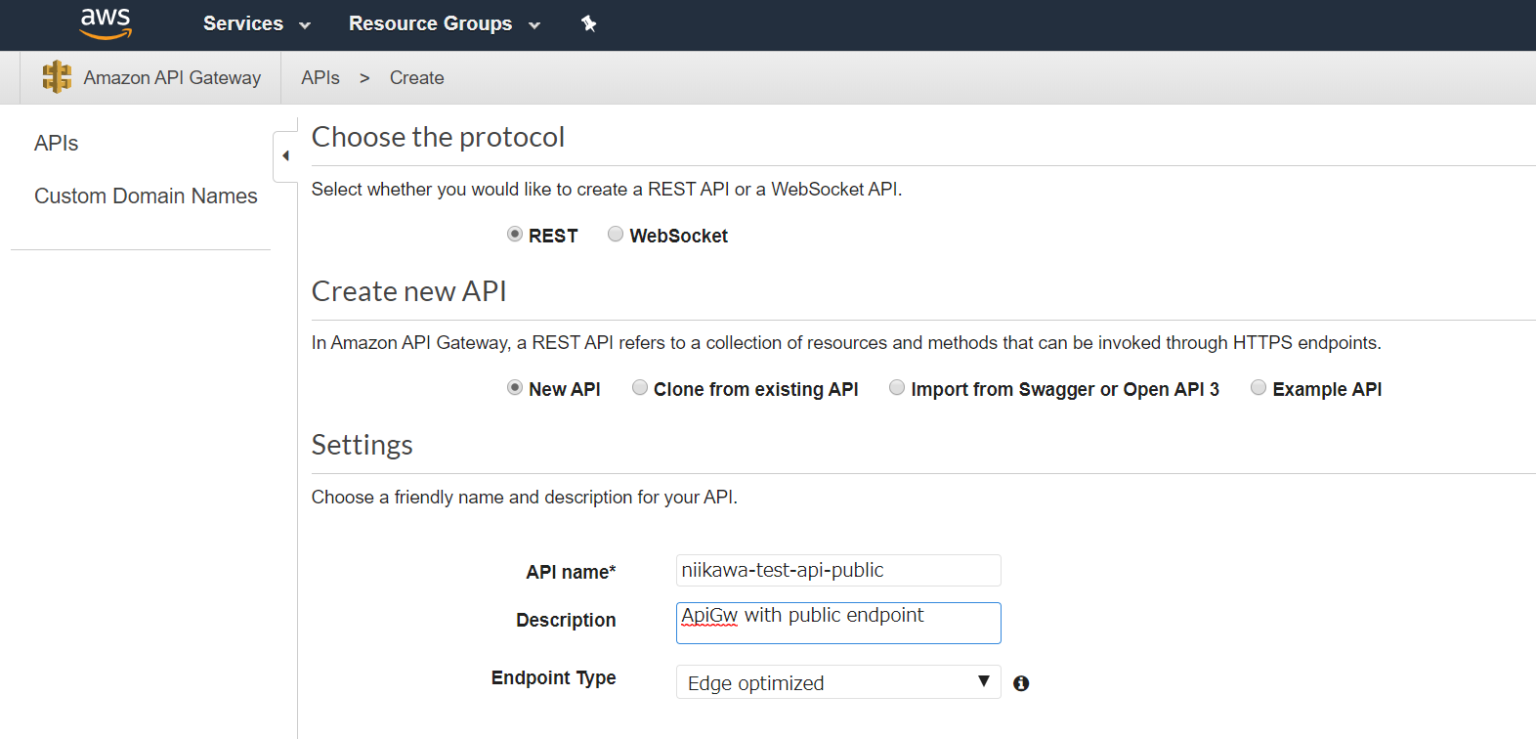Click the info icon beside Endpoint Type
Screen dimensions: 1536x739
pos(1020,682)
